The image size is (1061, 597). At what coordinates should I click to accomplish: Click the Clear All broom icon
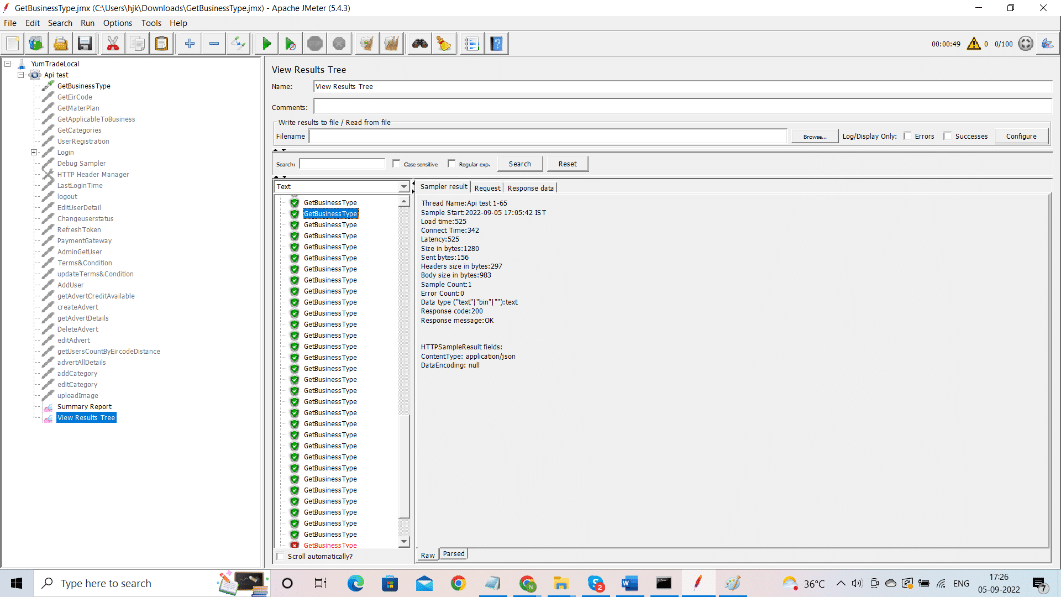tap(390, 44)
